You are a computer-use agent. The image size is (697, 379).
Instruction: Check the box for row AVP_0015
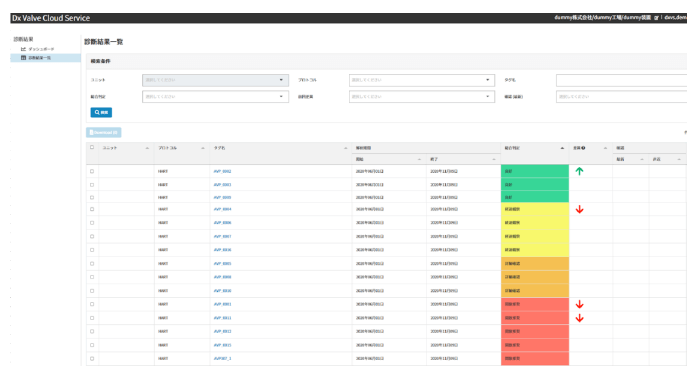pyautogui.click(x=92, y=345)
